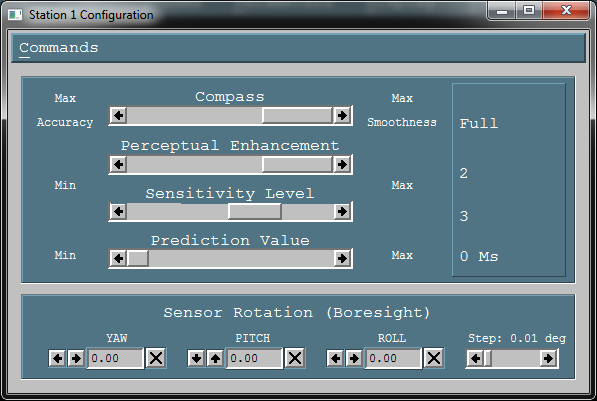Raise Sensitivity Level using right arrow
The image size is (597, 401).
pos(342,211)
